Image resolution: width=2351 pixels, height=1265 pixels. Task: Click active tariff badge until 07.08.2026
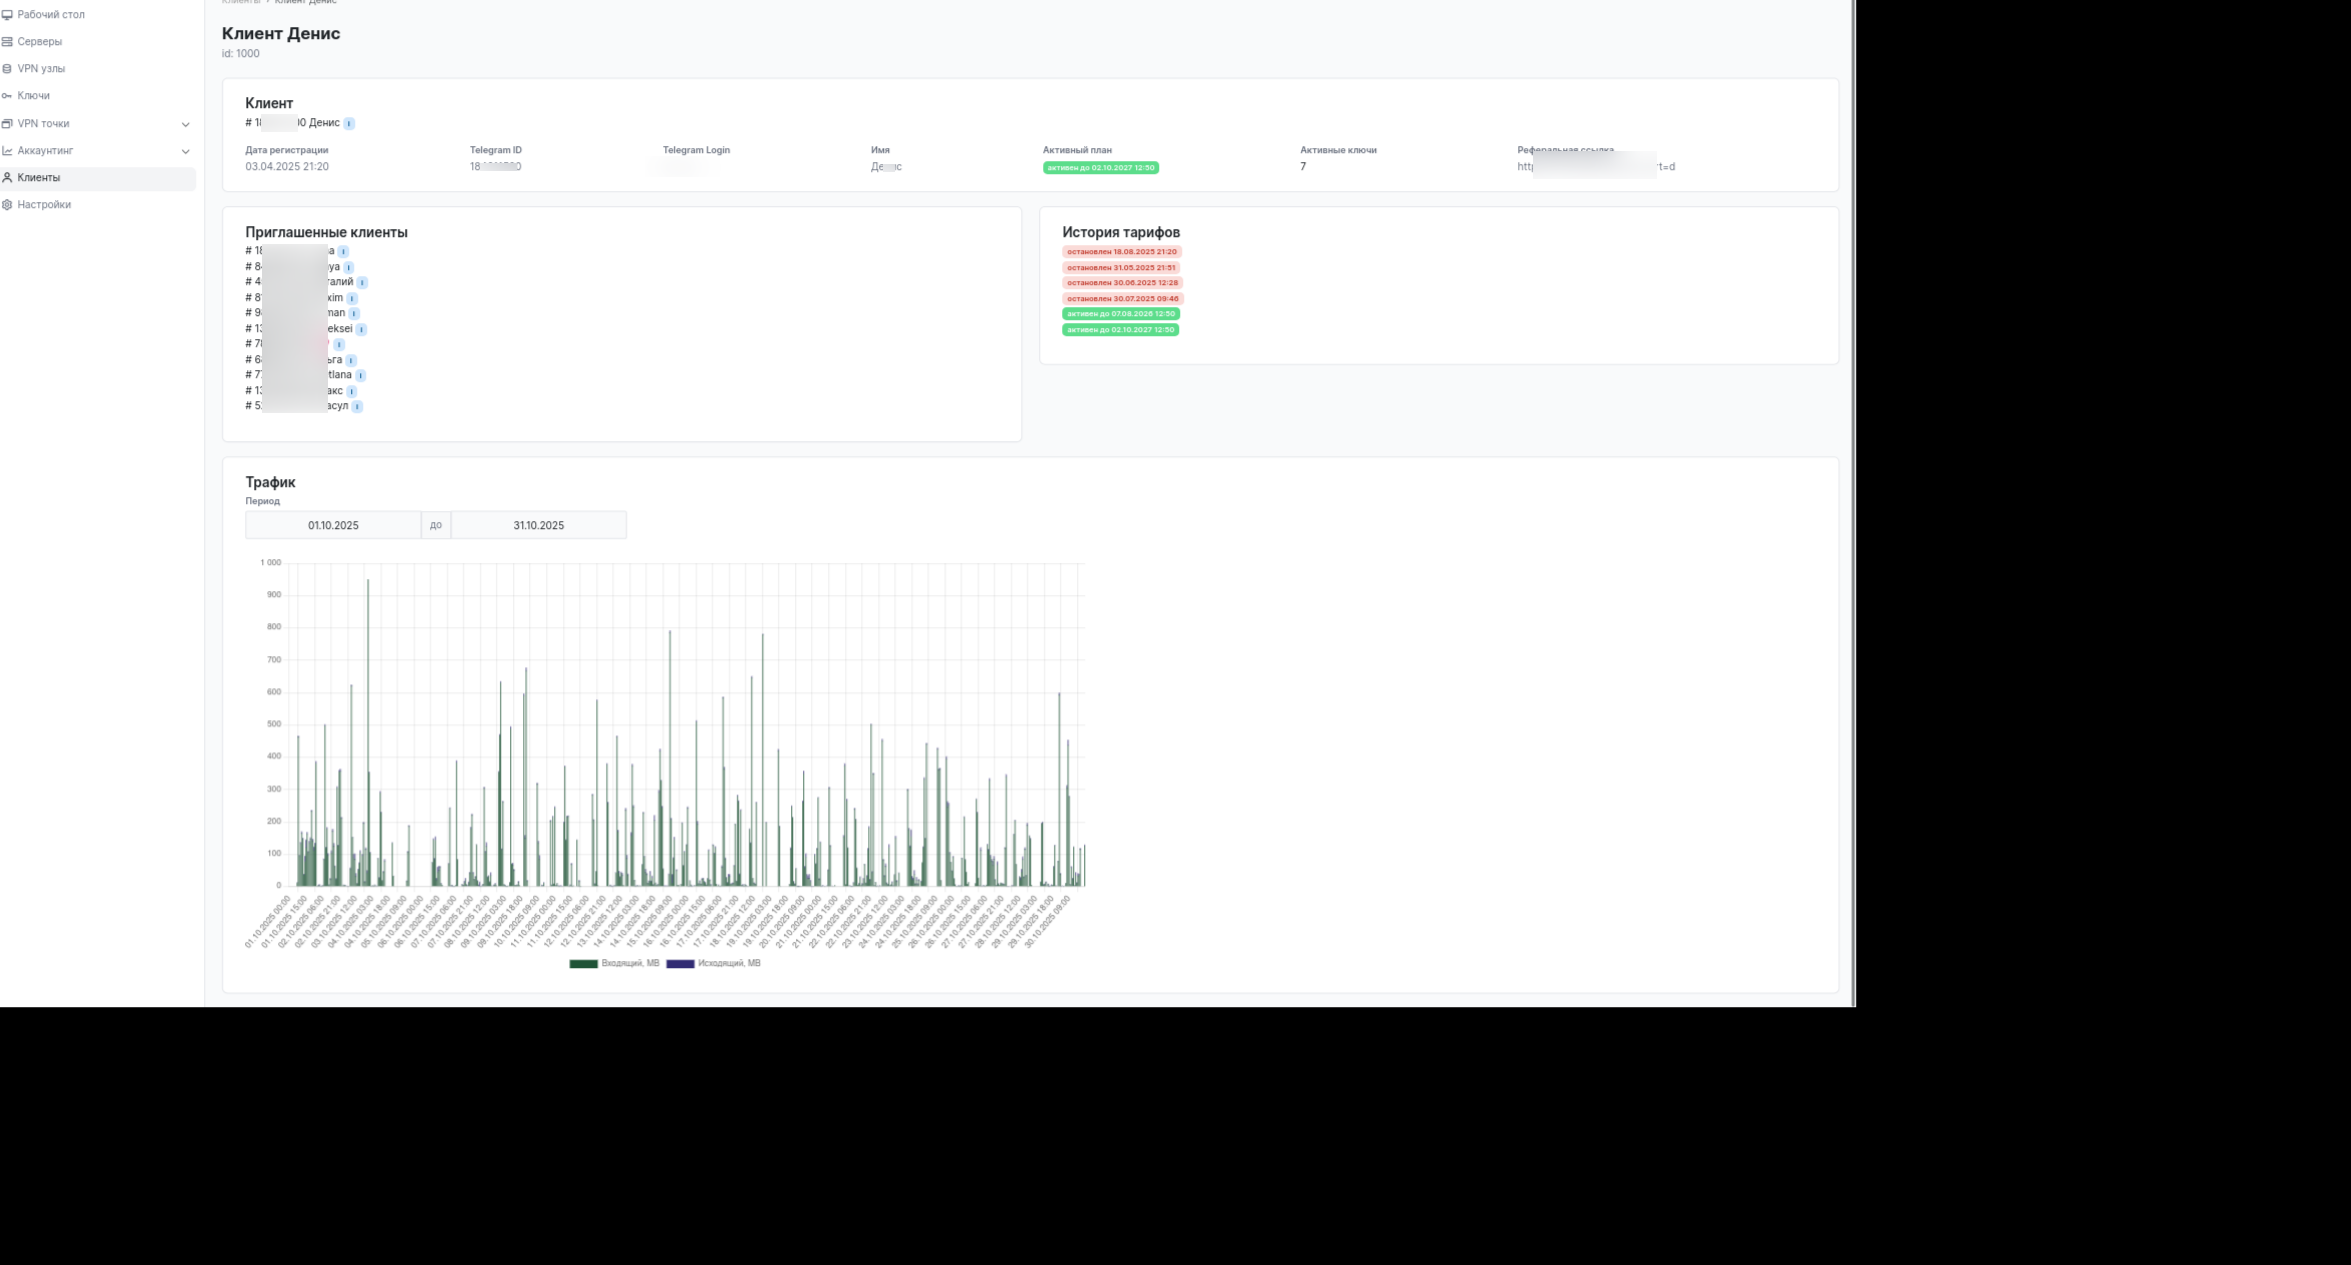pos(1120,314)
